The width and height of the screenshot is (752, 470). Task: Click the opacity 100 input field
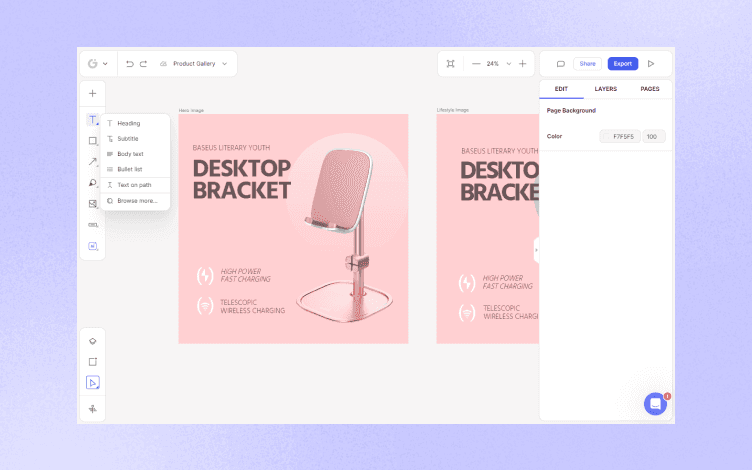pyautogui.click(x=654, y=137)
